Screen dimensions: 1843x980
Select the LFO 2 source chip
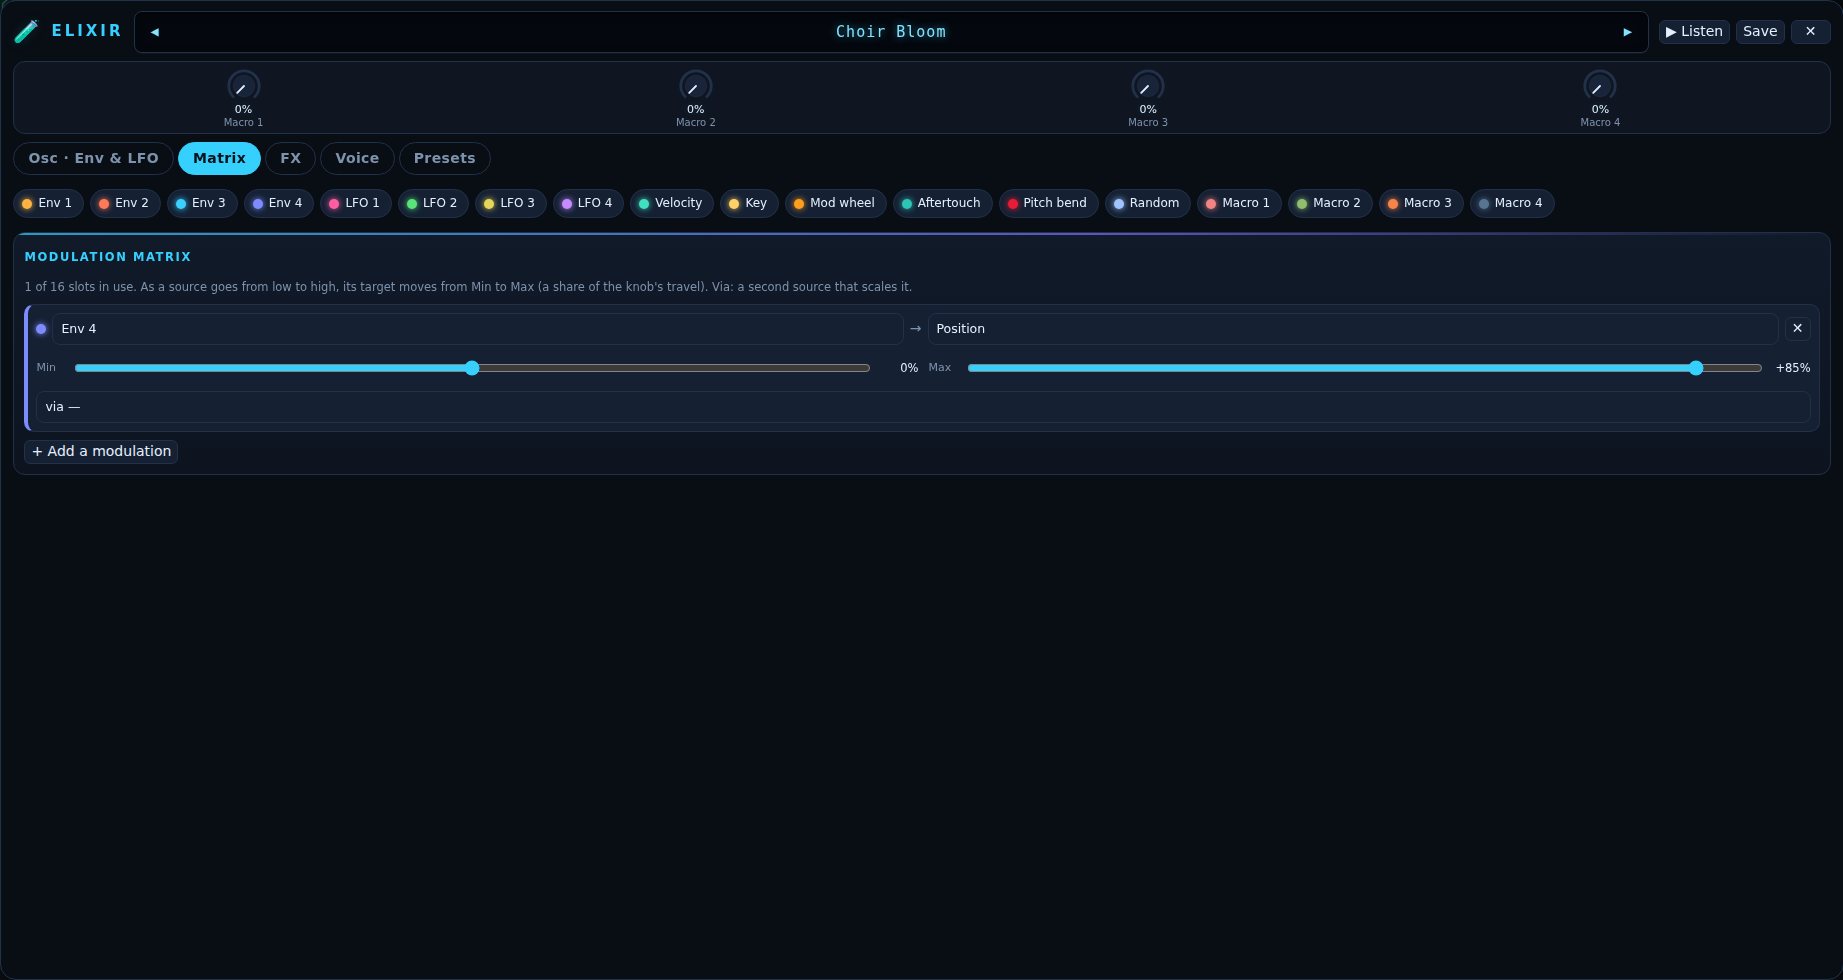tap(433, 203)
